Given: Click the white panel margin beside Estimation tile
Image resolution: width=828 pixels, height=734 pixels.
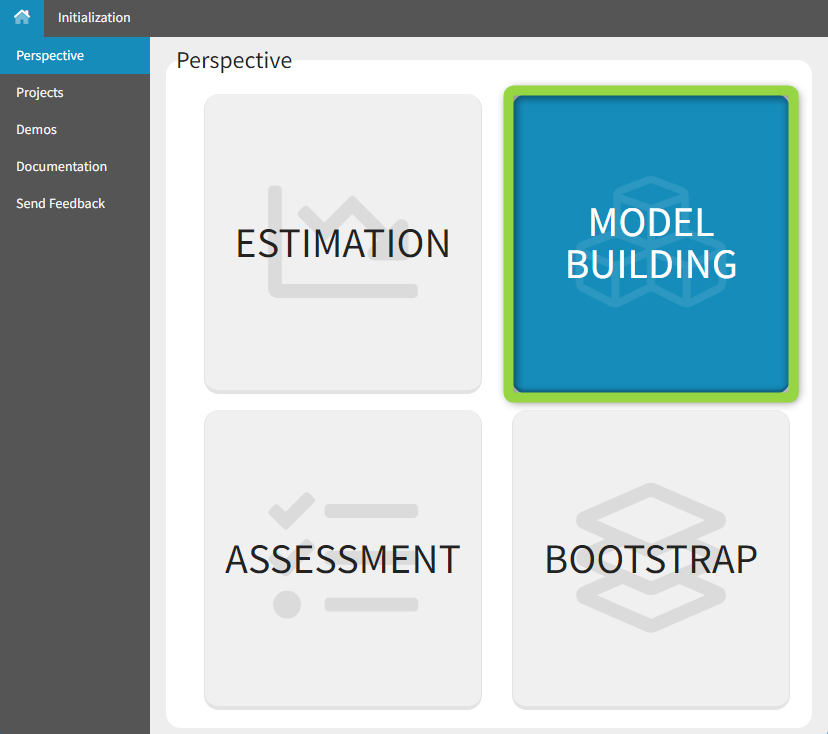Looking at the screenshot, I should coord(185,244).
